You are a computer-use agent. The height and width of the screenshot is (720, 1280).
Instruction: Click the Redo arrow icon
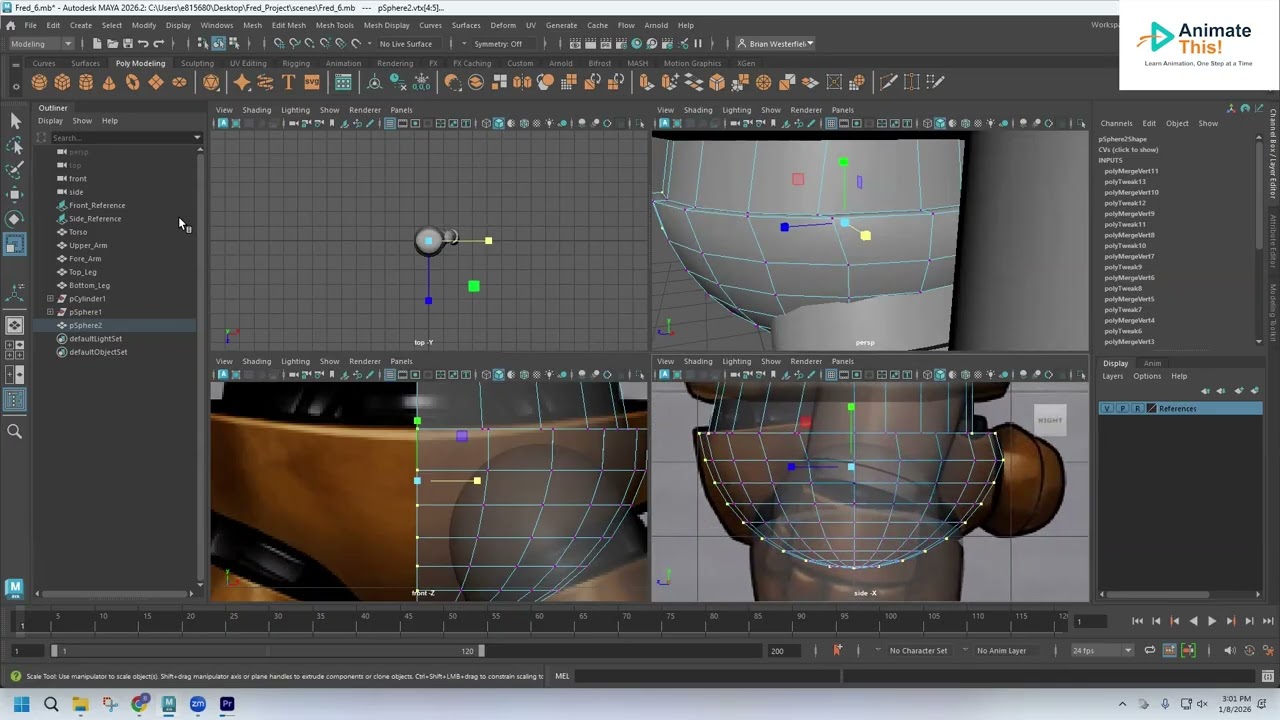point(158,43)
